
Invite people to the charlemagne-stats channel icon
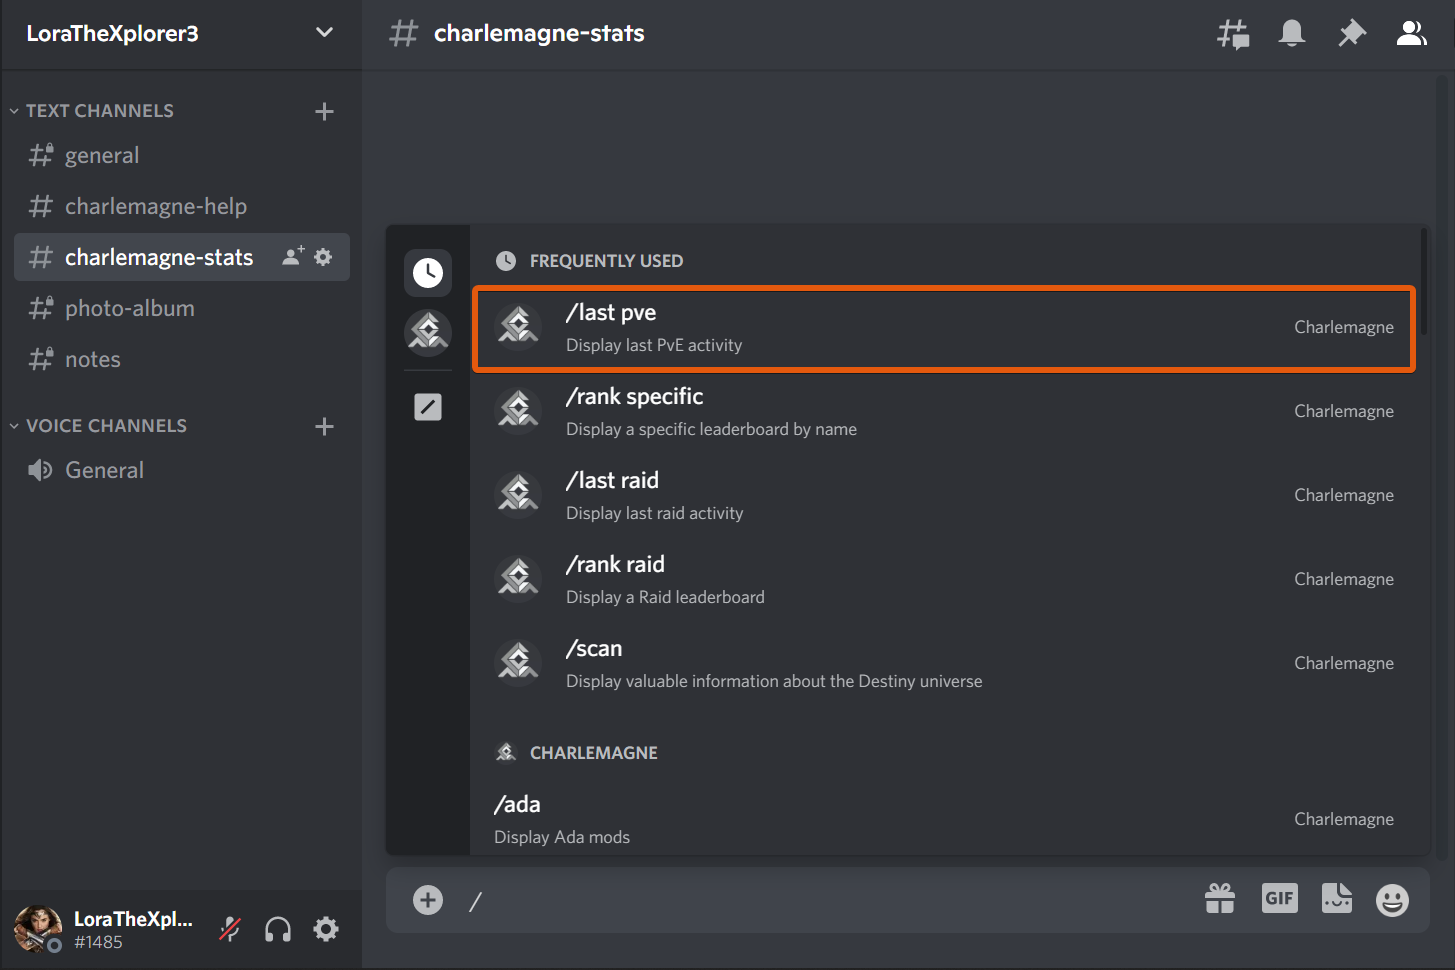coord(293,257)
